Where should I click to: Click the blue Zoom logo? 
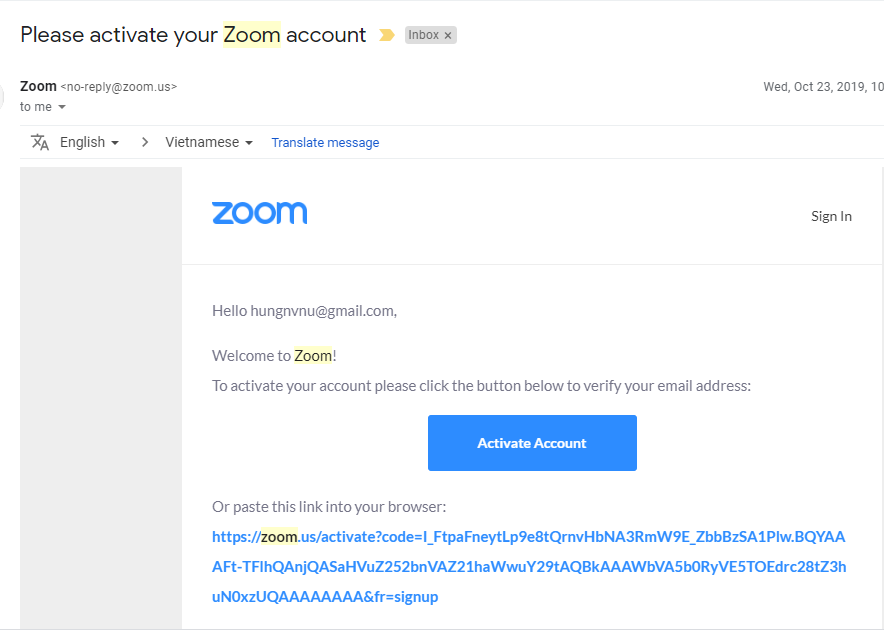tap(259, 213)
